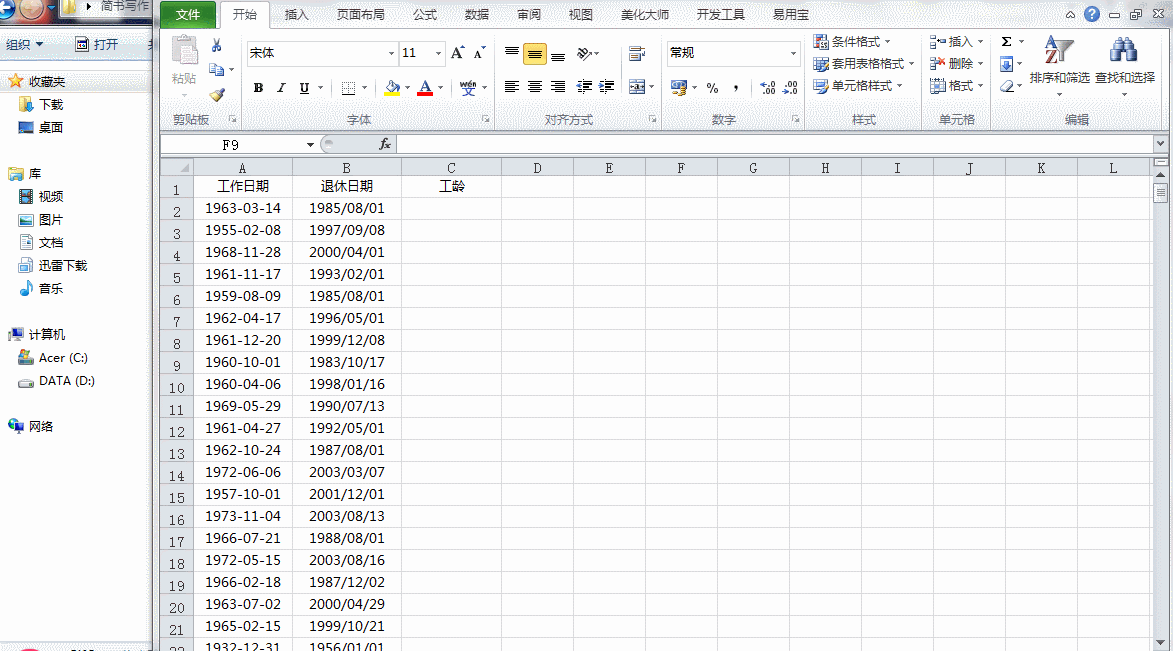This screenshot has width=1173, height=651.
Task: Toggle ribbon minimize caret
Action: click(1071, 14)
